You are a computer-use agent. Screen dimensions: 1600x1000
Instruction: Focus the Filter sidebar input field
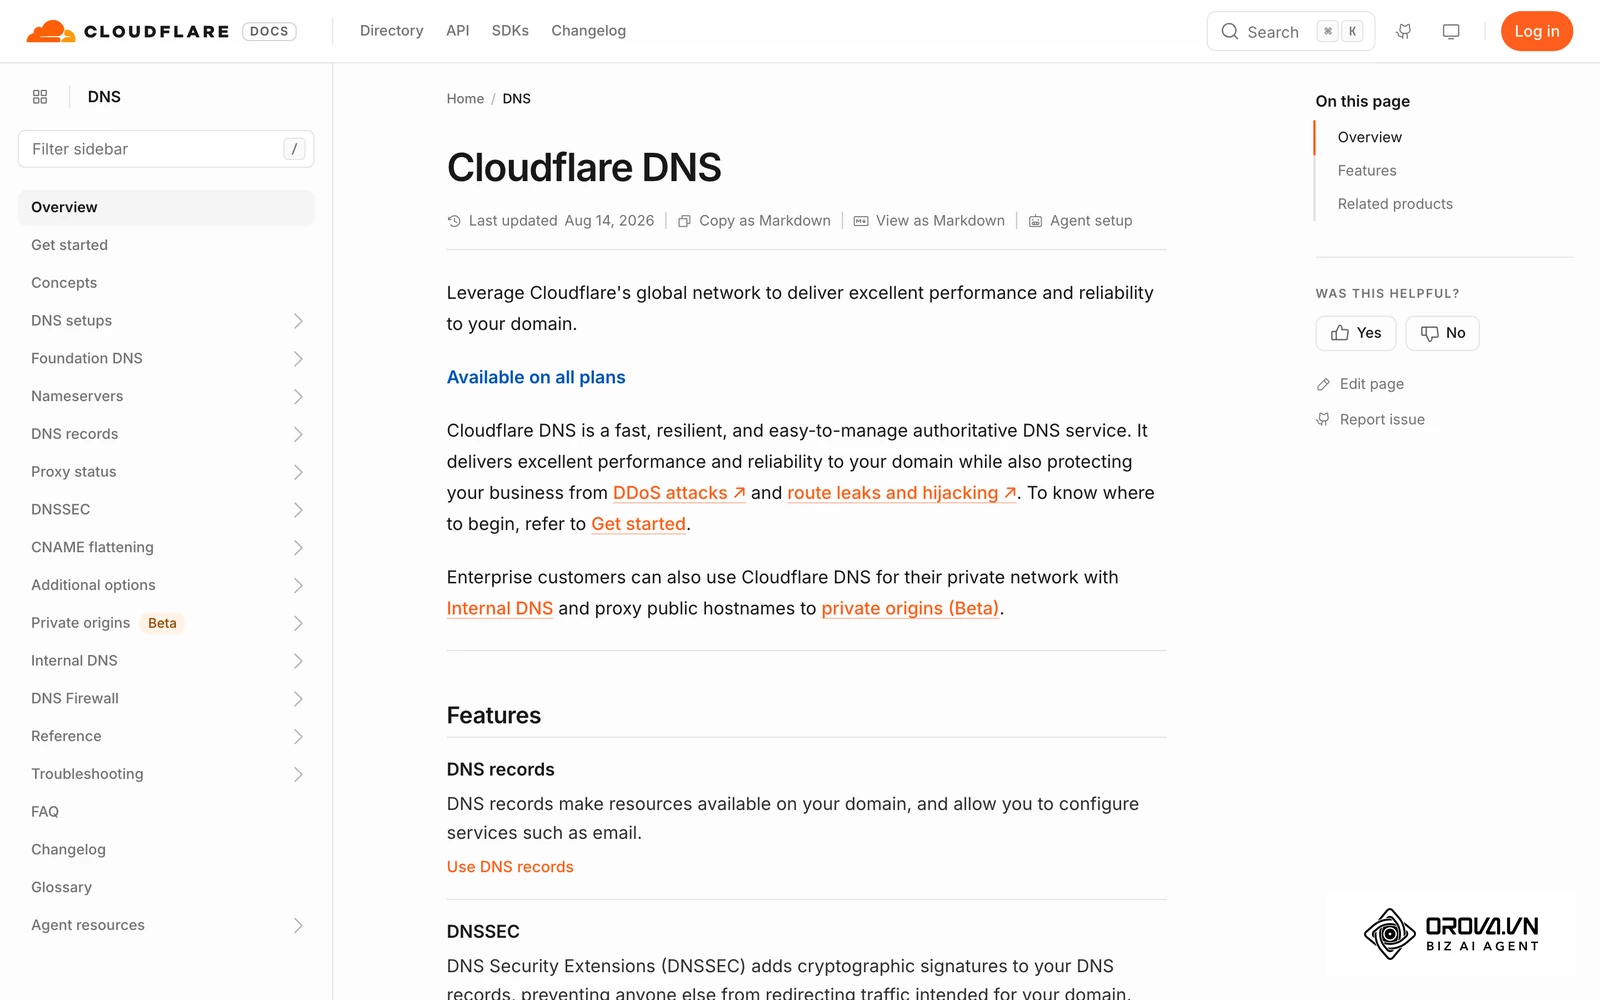(x=166, y=149)
